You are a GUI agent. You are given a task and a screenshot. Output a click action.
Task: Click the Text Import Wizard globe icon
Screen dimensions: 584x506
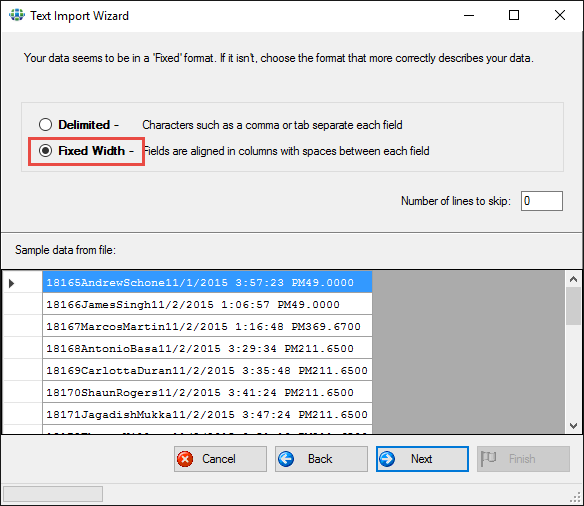tap(17, 15)
